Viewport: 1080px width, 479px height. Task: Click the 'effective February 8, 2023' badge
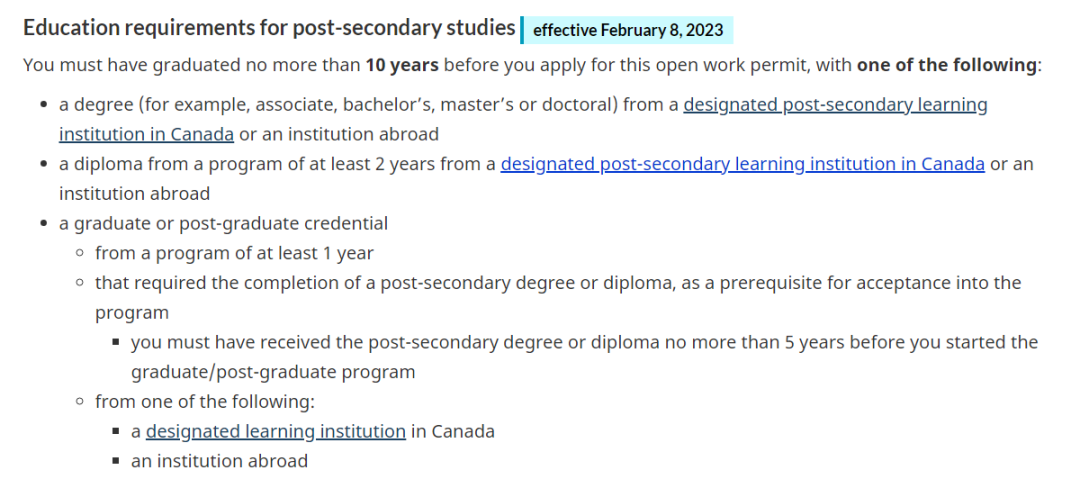pos(628,30)
